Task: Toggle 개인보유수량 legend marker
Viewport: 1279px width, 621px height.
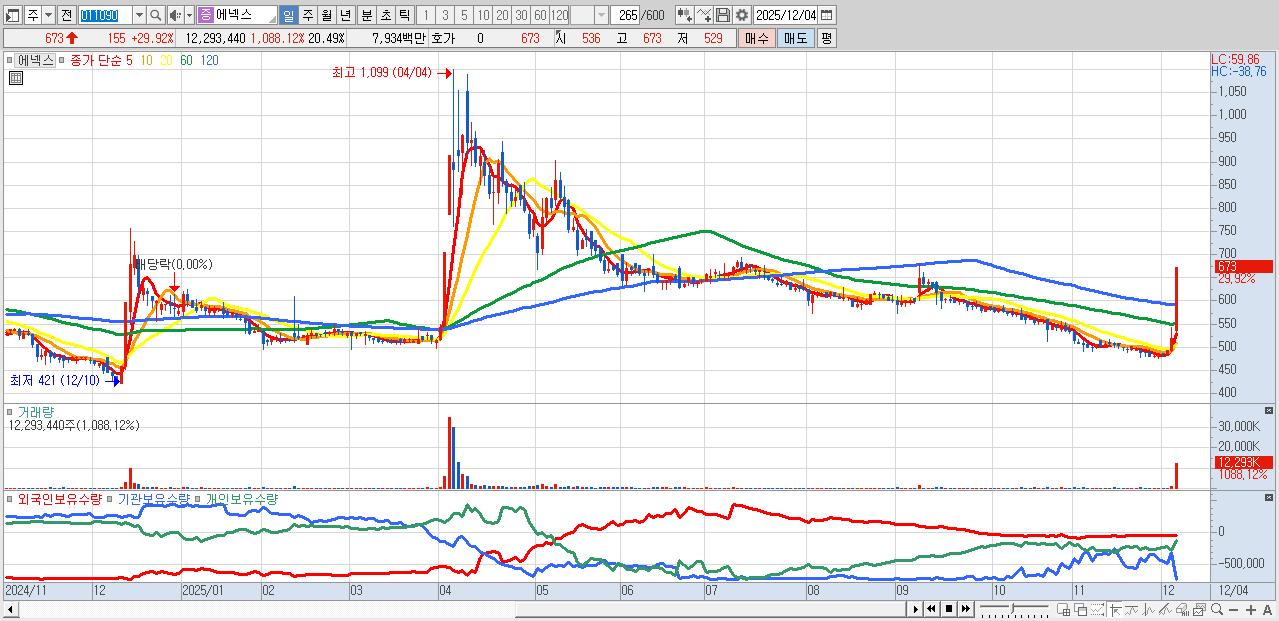Action: pos(198,498)
